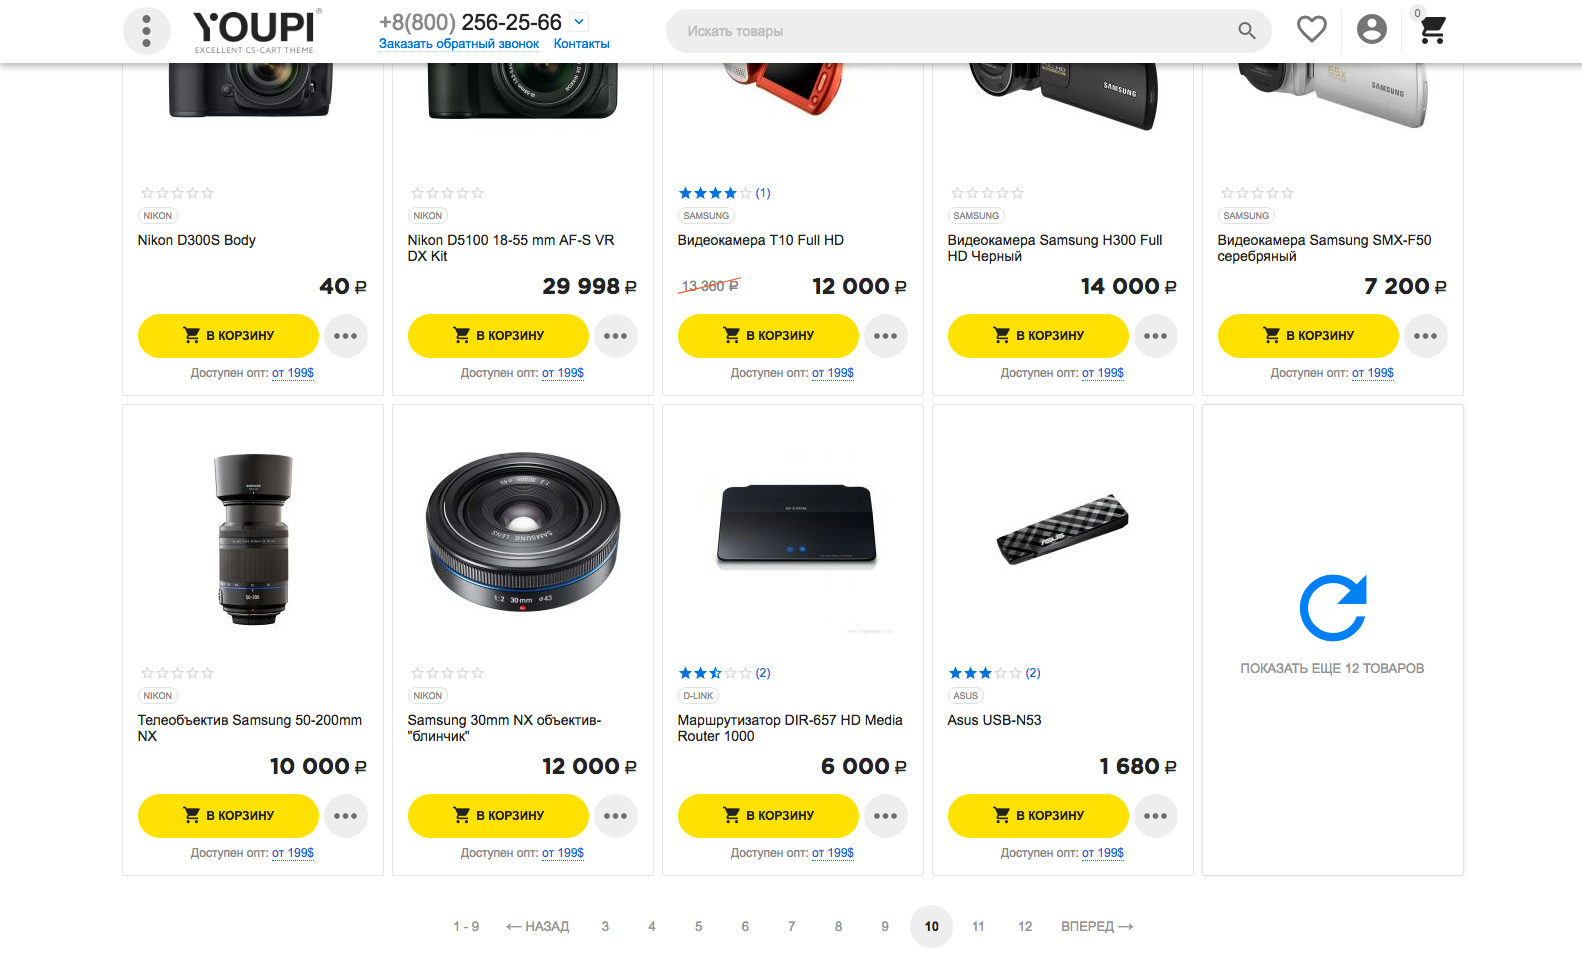Click the reload icon to show more products
The width and height of the screenshot is (1582, 965).
pyautogui.click(x=1332, y=608)
